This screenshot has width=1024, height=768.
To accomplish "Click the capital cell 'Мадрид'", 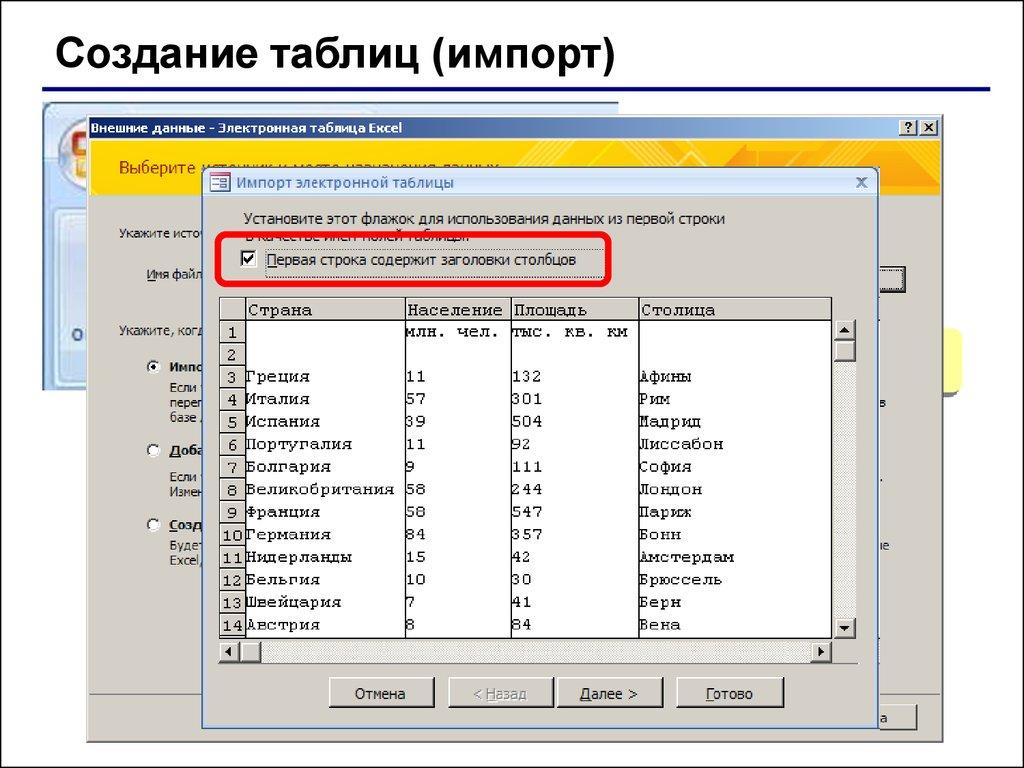I will click(735, 422).
